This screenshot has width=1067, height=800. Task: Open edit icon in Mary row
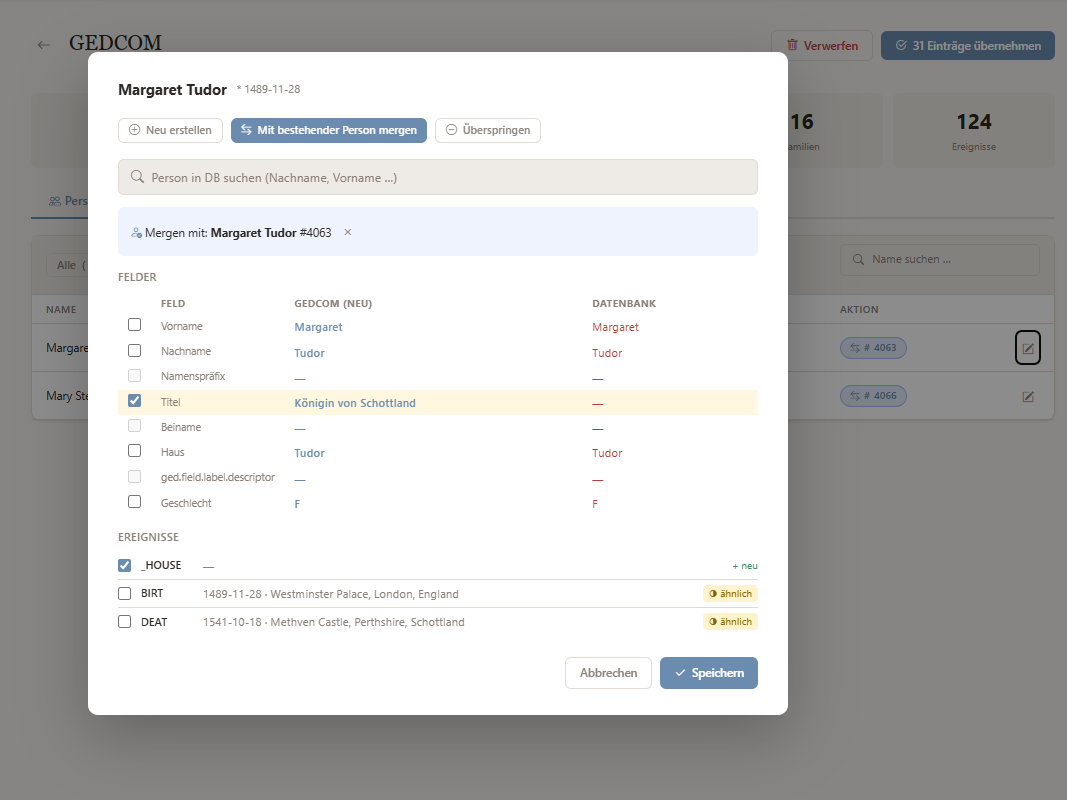coord(1028,396)
